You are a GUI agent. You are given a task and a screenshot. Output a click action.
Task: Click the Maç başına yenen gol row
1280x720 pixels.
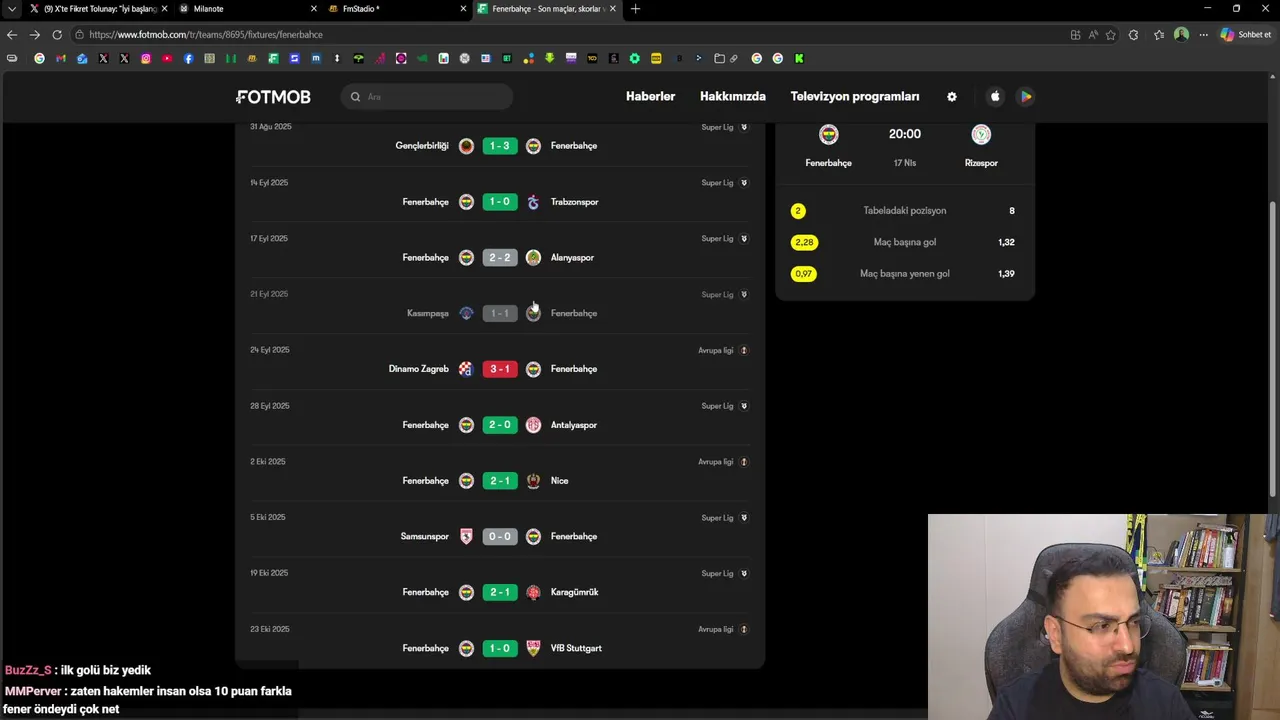904,274
